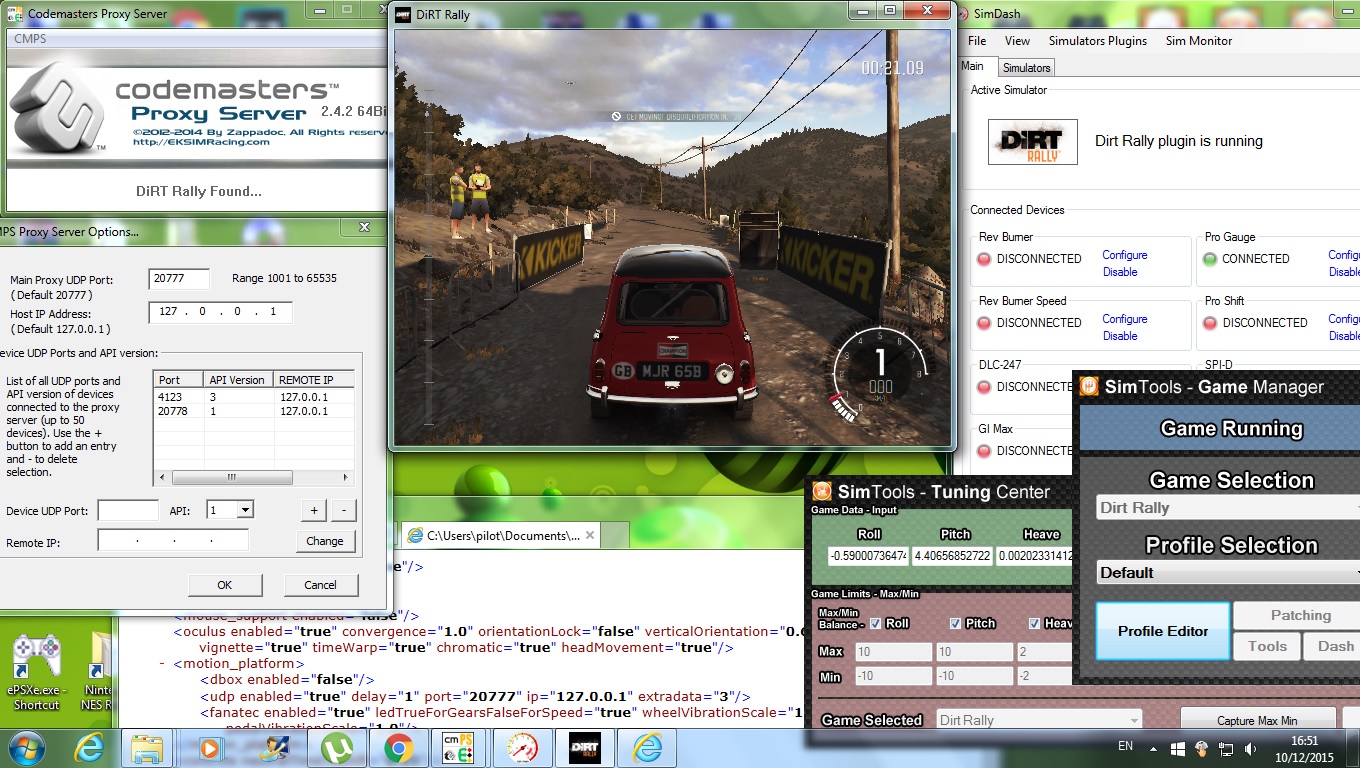Viewport: 1360px width, 768px height.
Task: Click the Device UDP Port field
Action: tap(128, 510)
